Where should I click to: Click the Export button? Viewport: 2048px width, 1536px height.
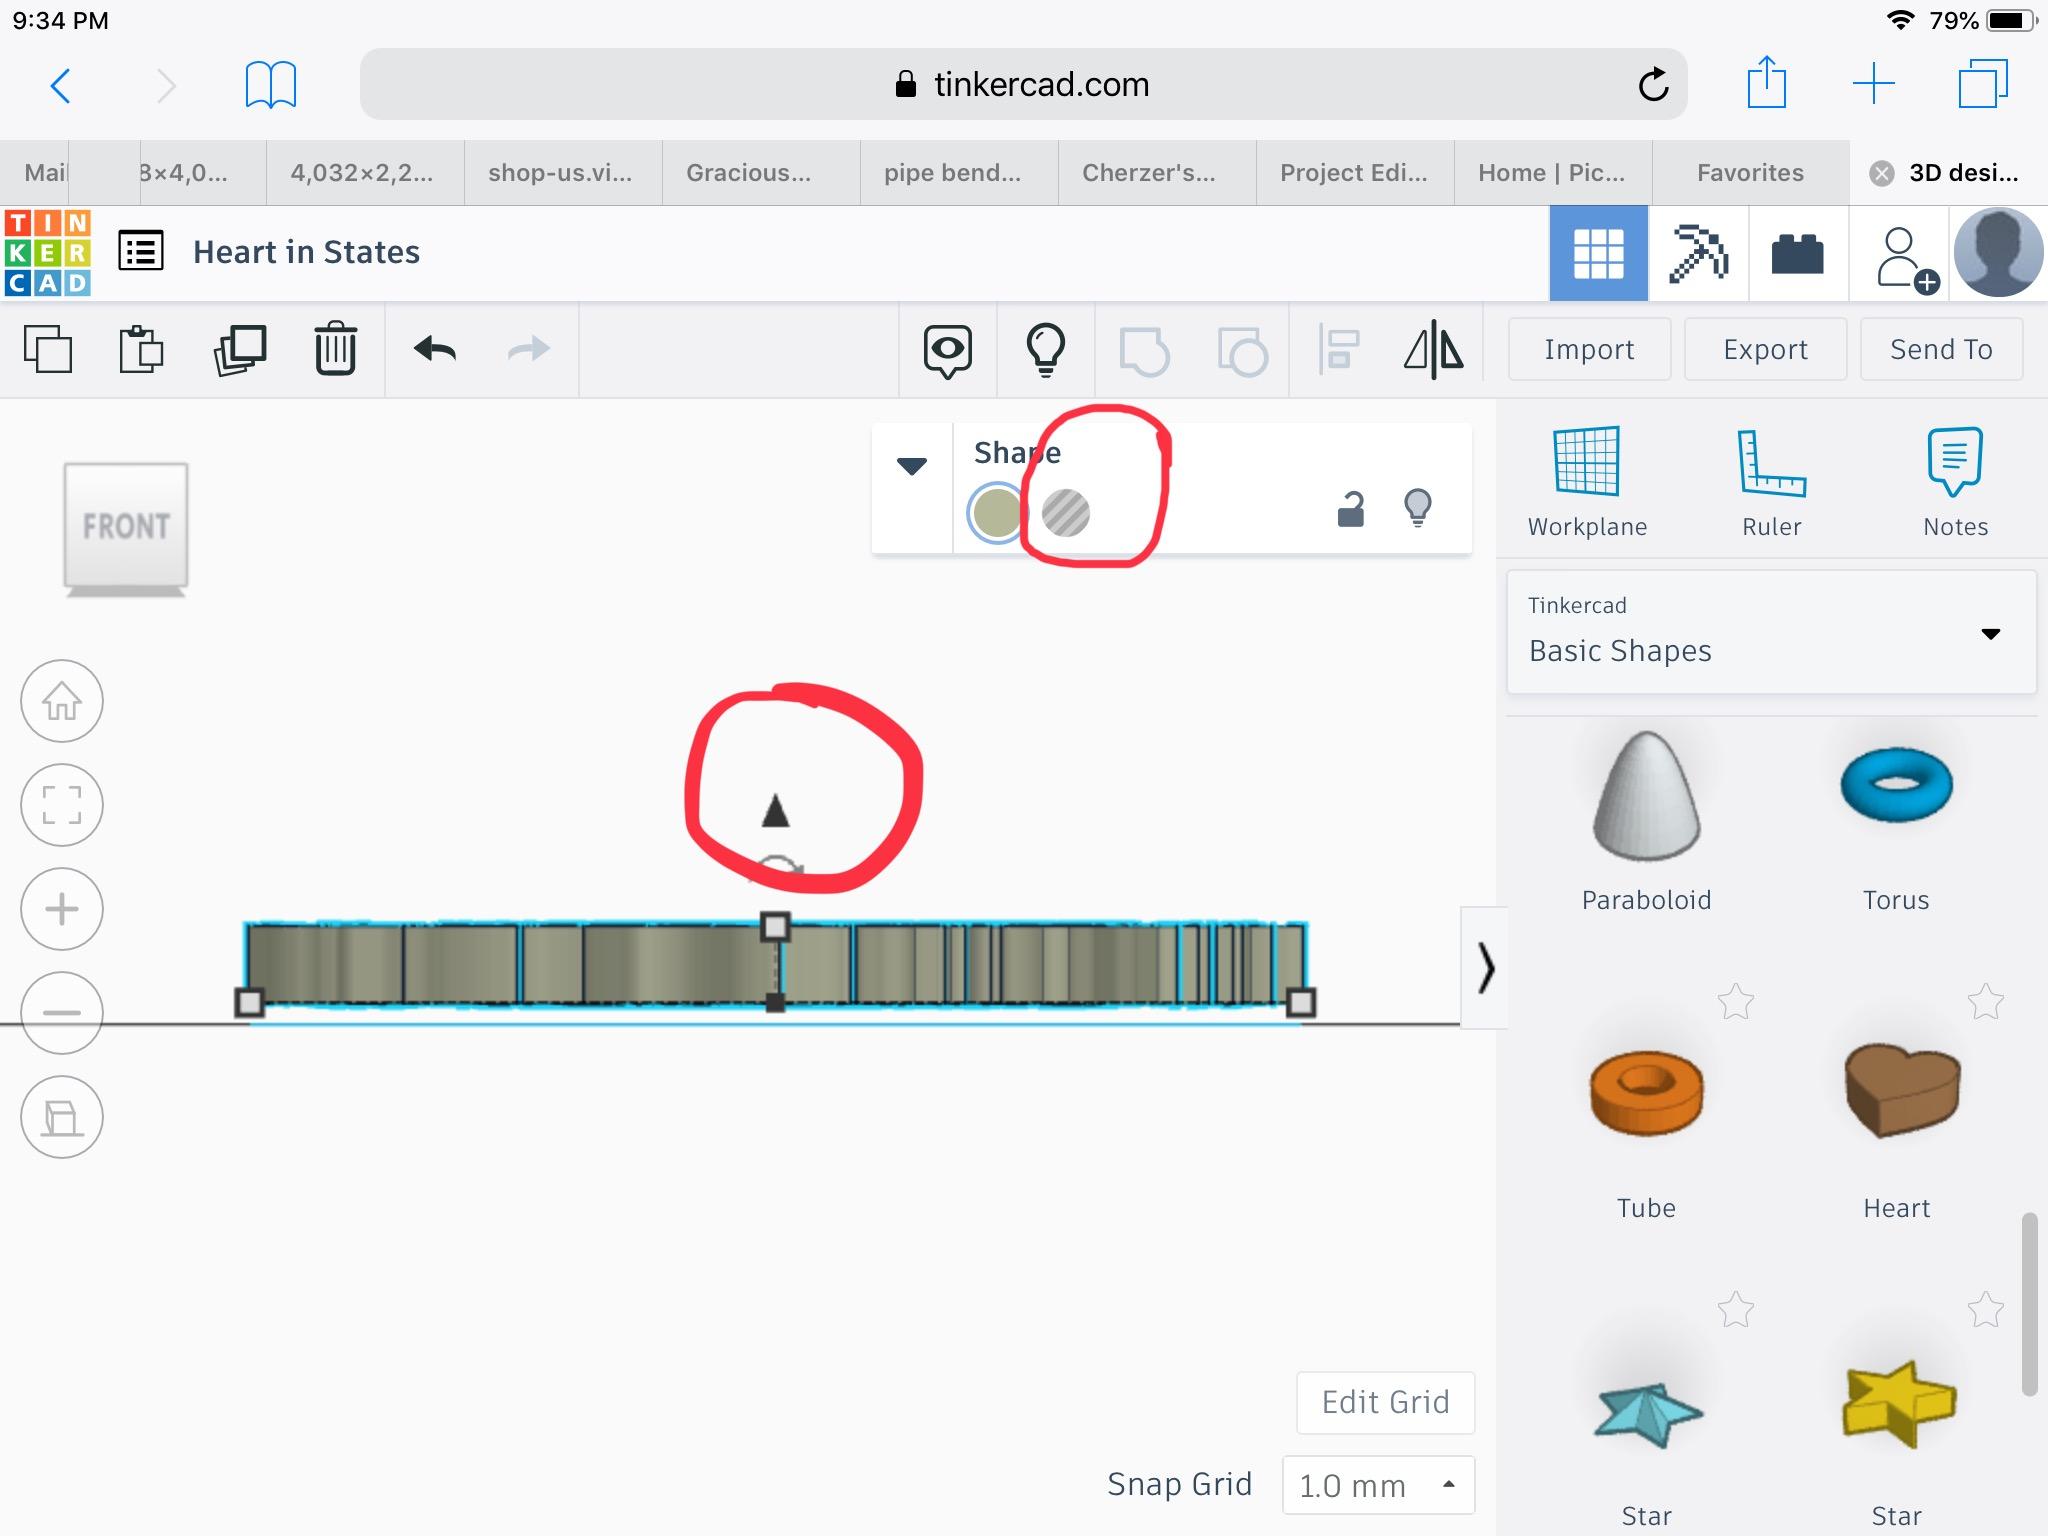coord(1765,349)
